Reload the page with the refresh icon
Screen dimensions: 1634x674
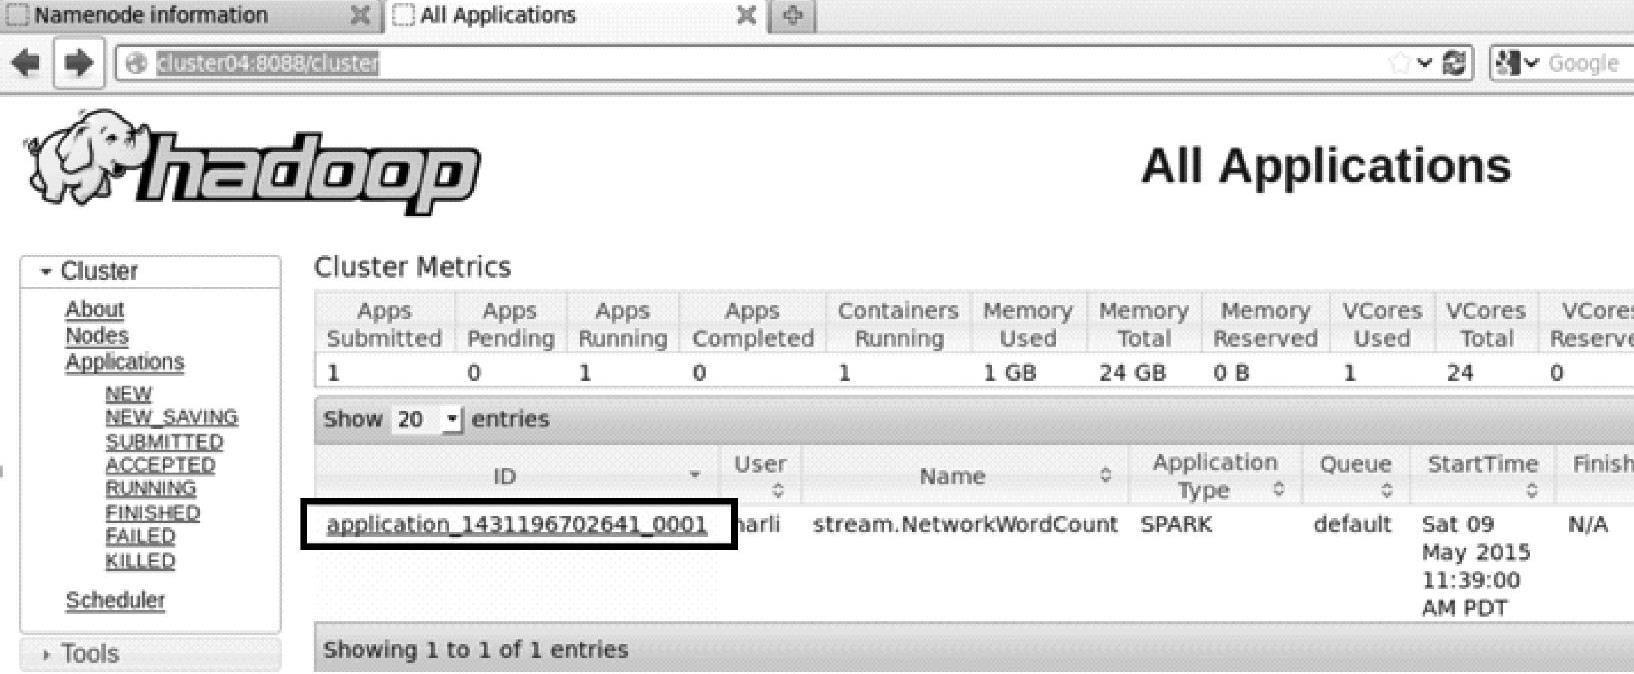pos(1455,63)
